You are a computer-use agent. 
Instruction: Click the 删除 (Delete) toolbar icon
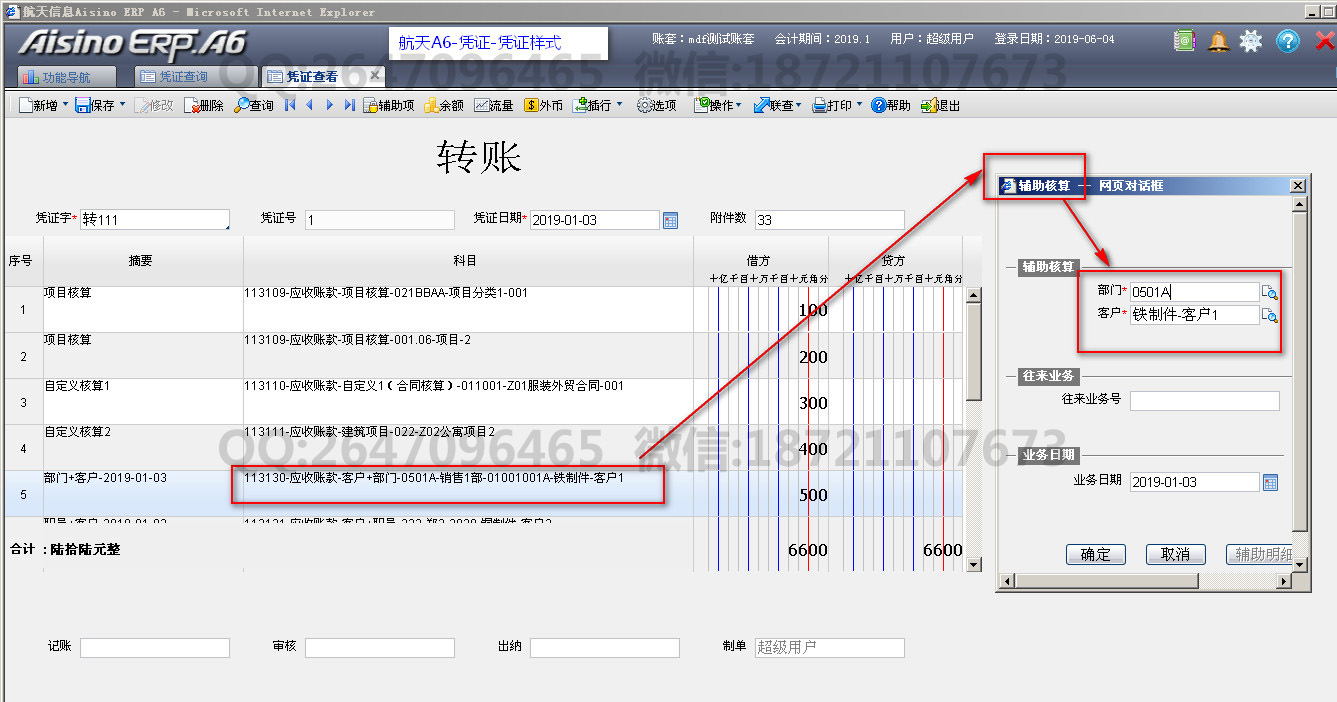pos(193,105)
